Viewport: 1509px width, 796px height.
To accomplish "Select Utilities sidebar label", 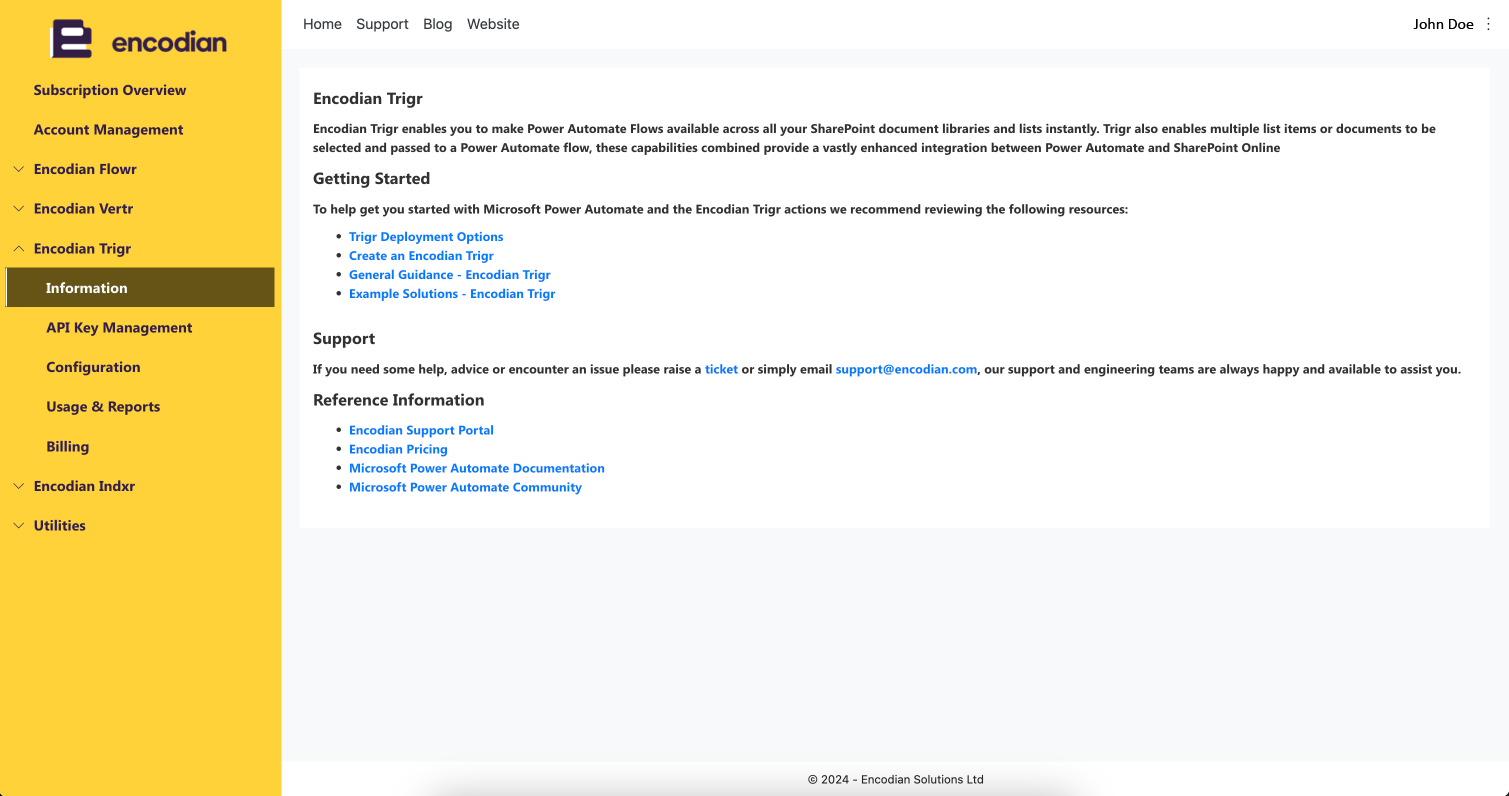I will click(60, 526).
